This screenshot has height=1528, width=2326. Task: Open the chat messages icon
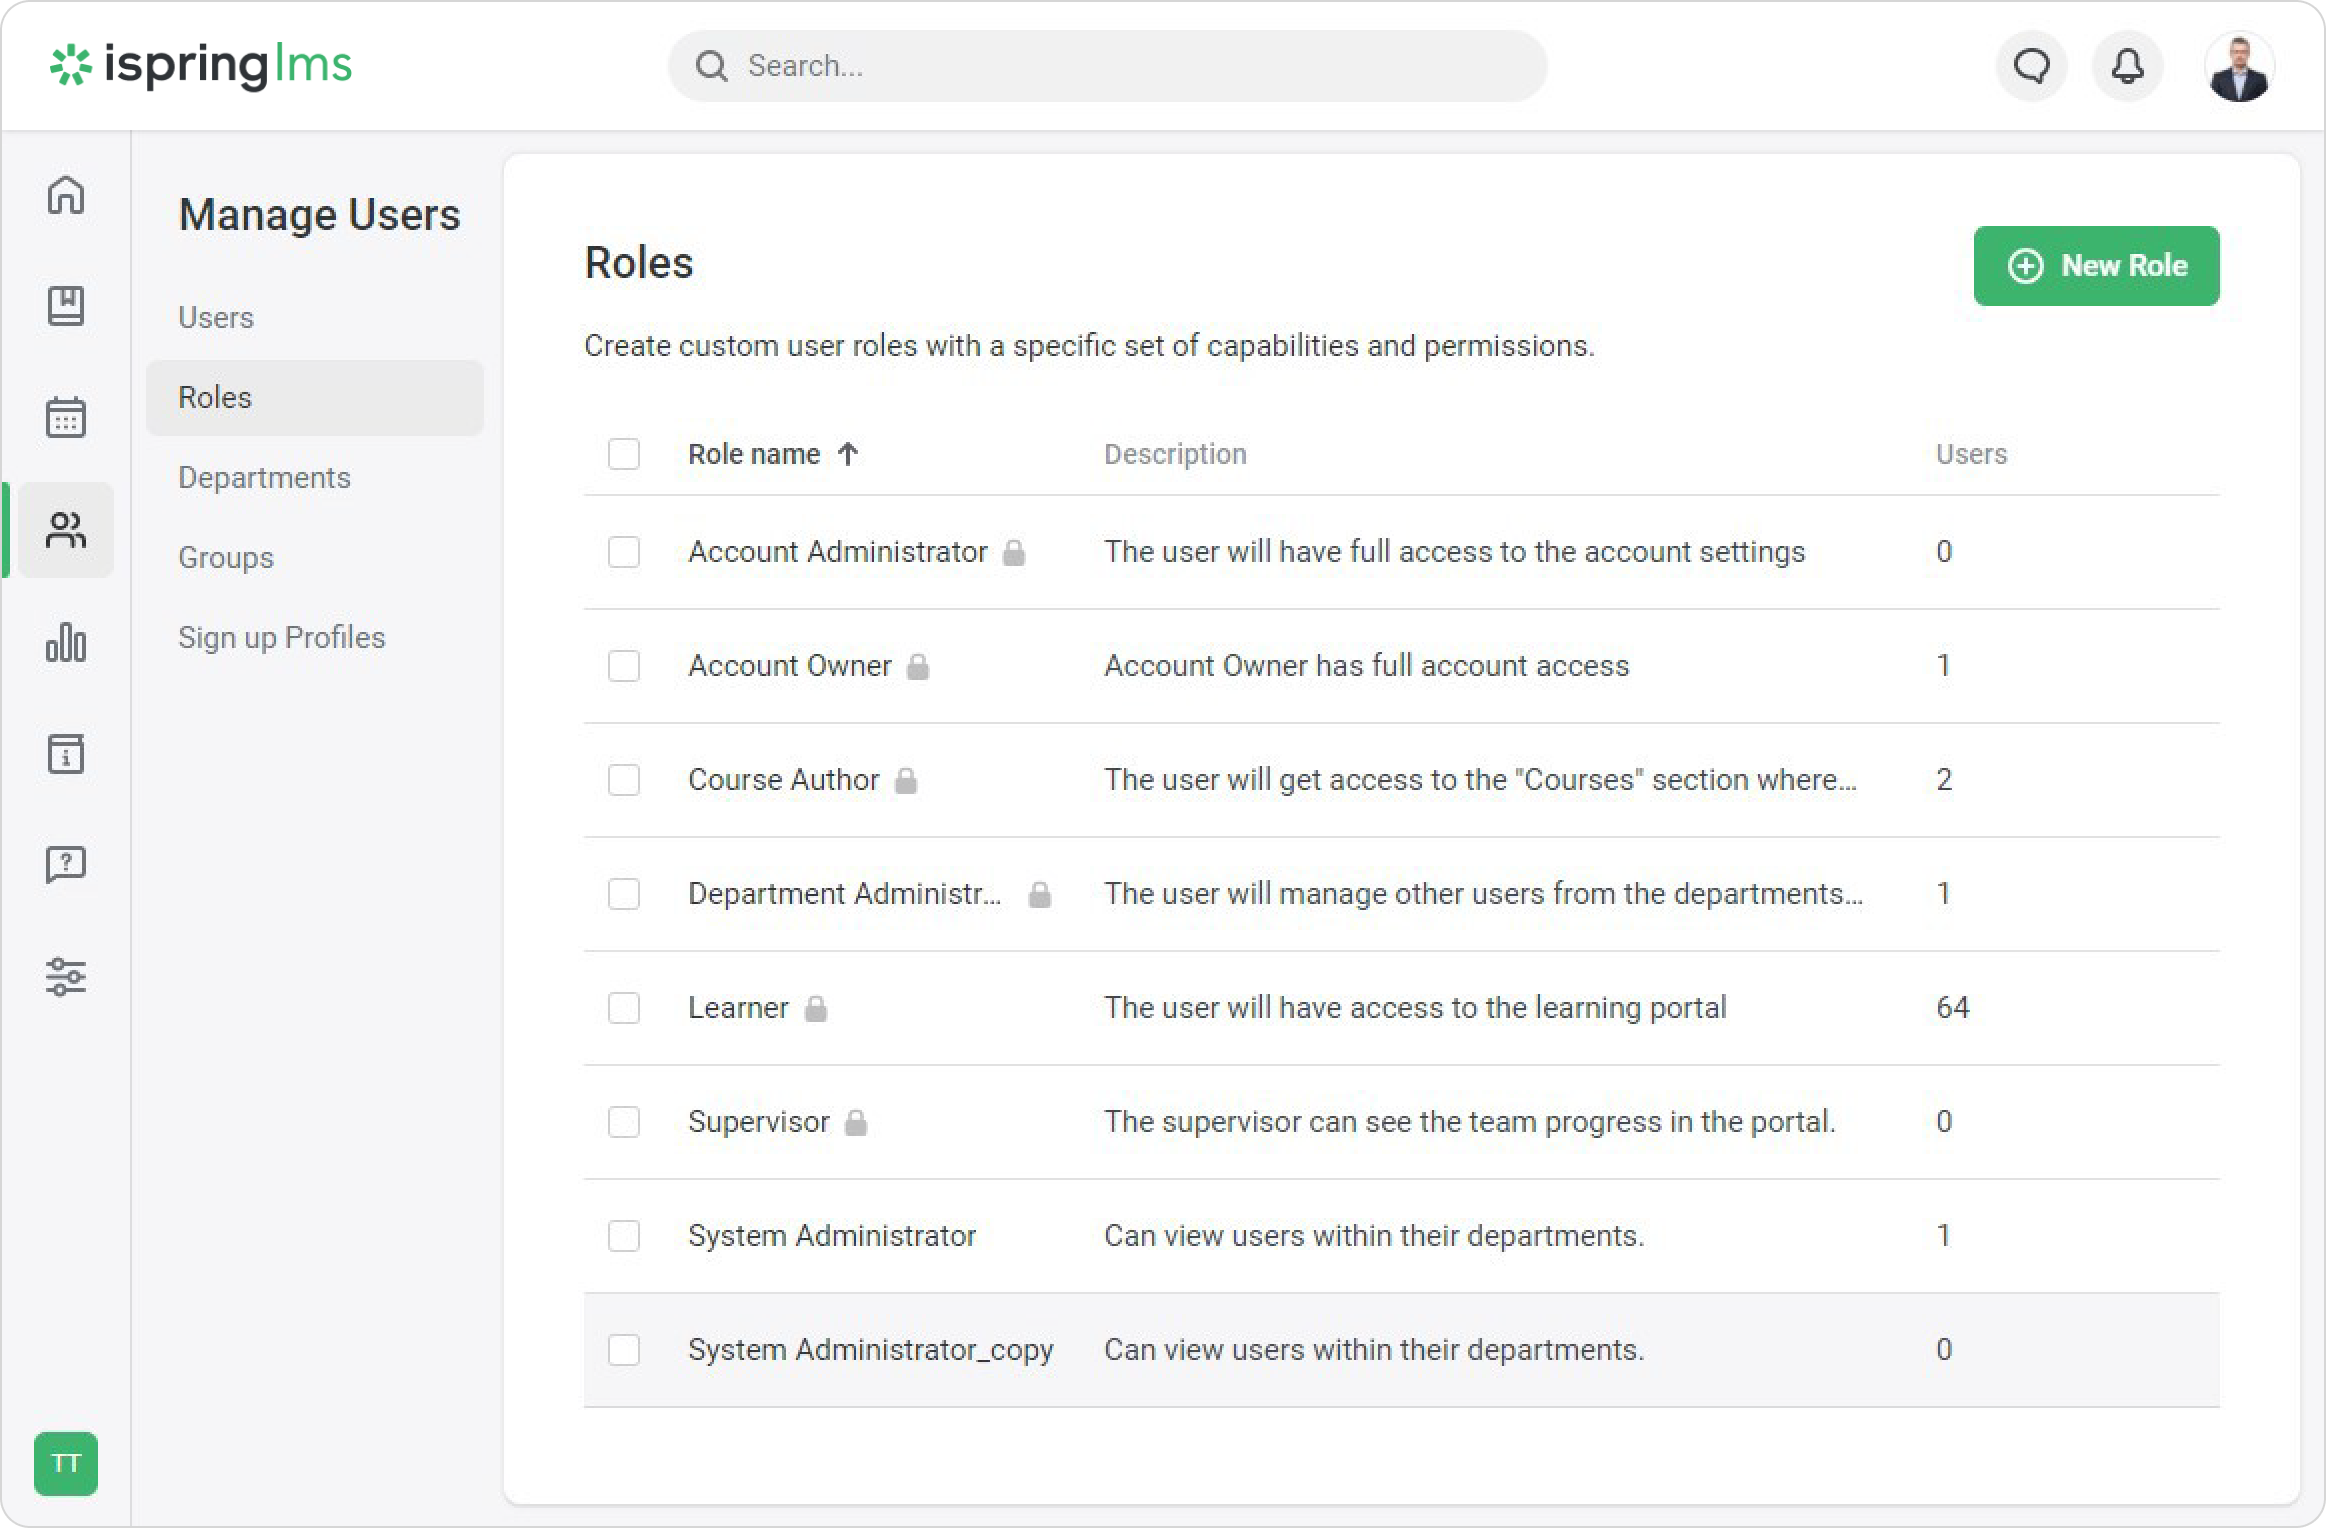coord(2031,66)
